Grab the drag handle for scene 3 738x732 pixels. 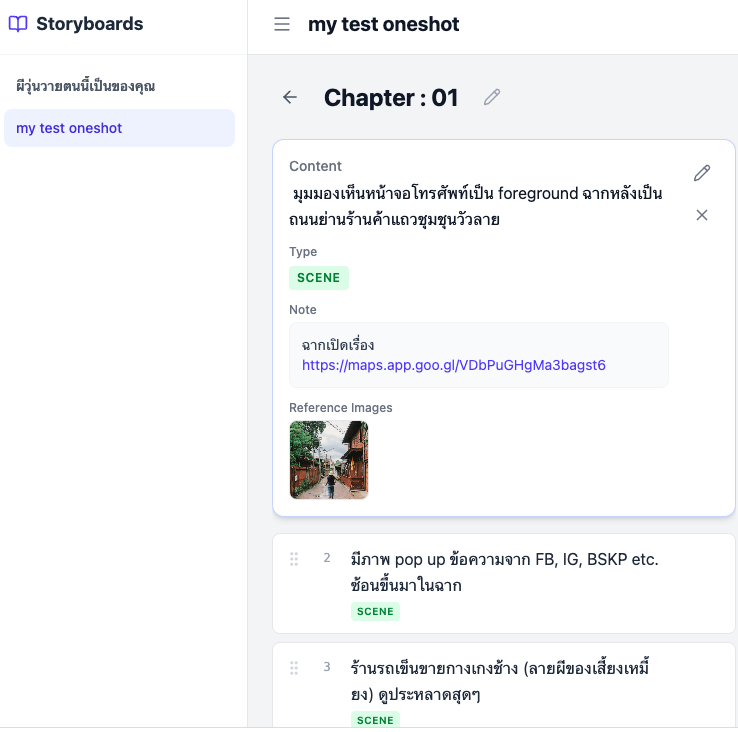click(x=294, y=668)
